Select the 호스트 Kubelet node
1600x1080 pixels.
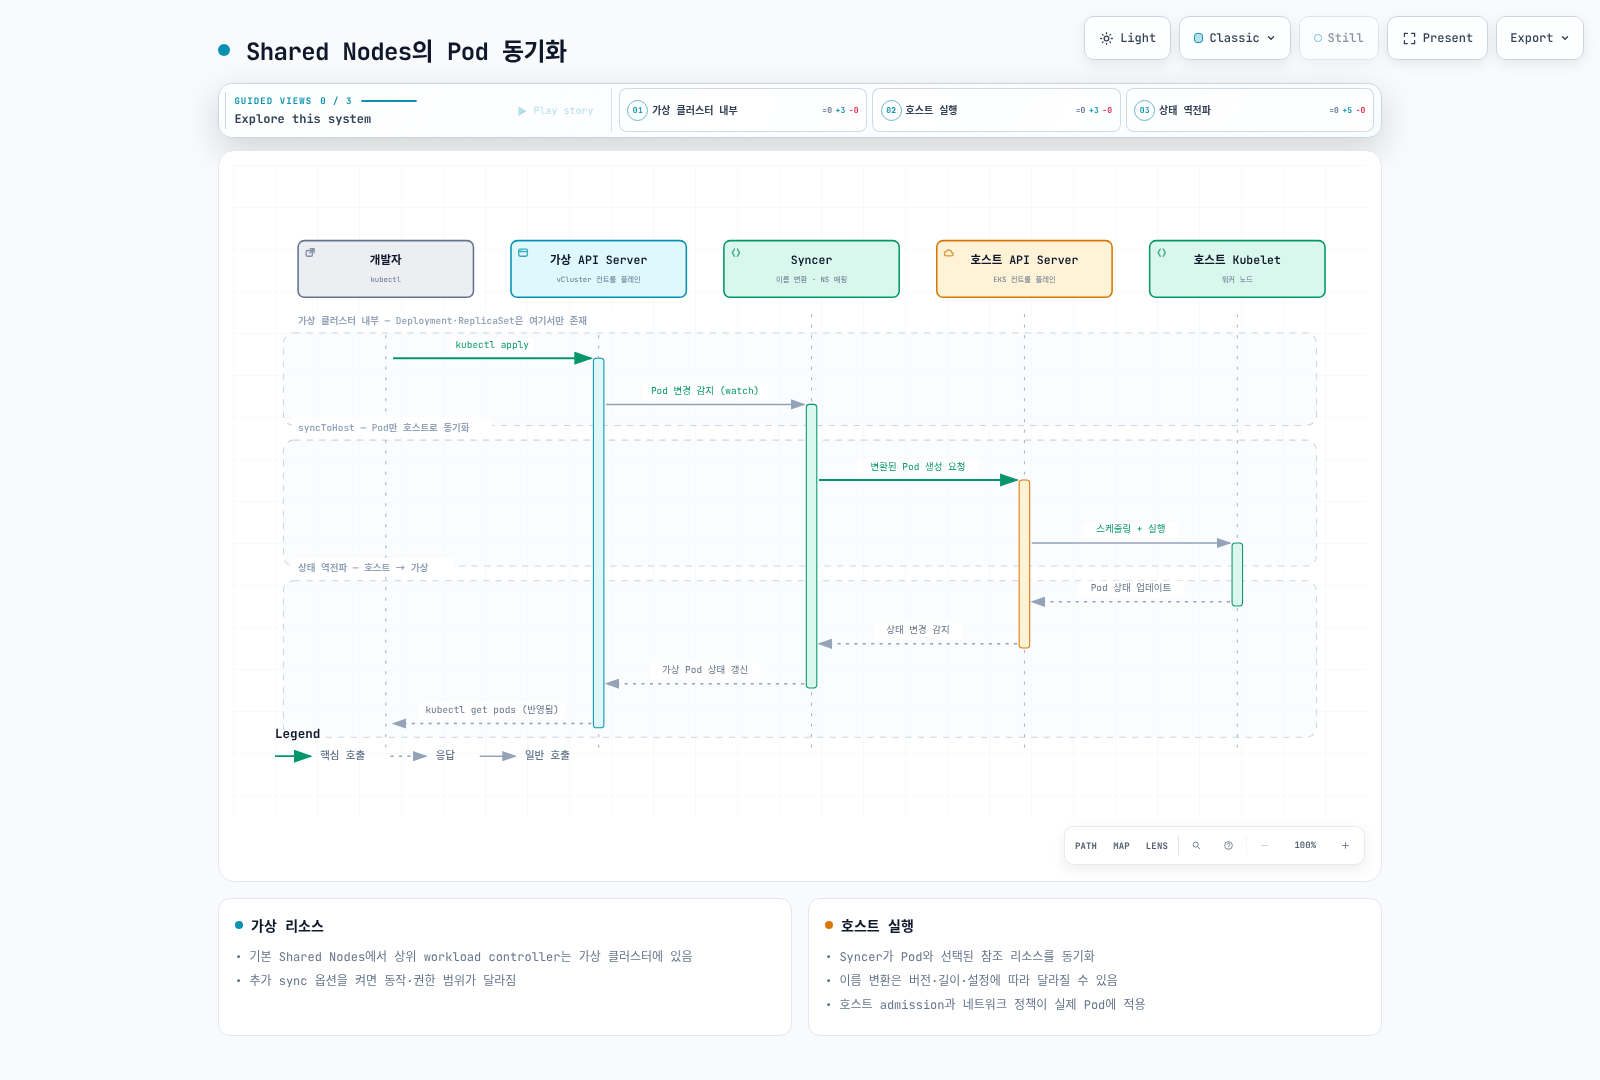(1237, 269)
